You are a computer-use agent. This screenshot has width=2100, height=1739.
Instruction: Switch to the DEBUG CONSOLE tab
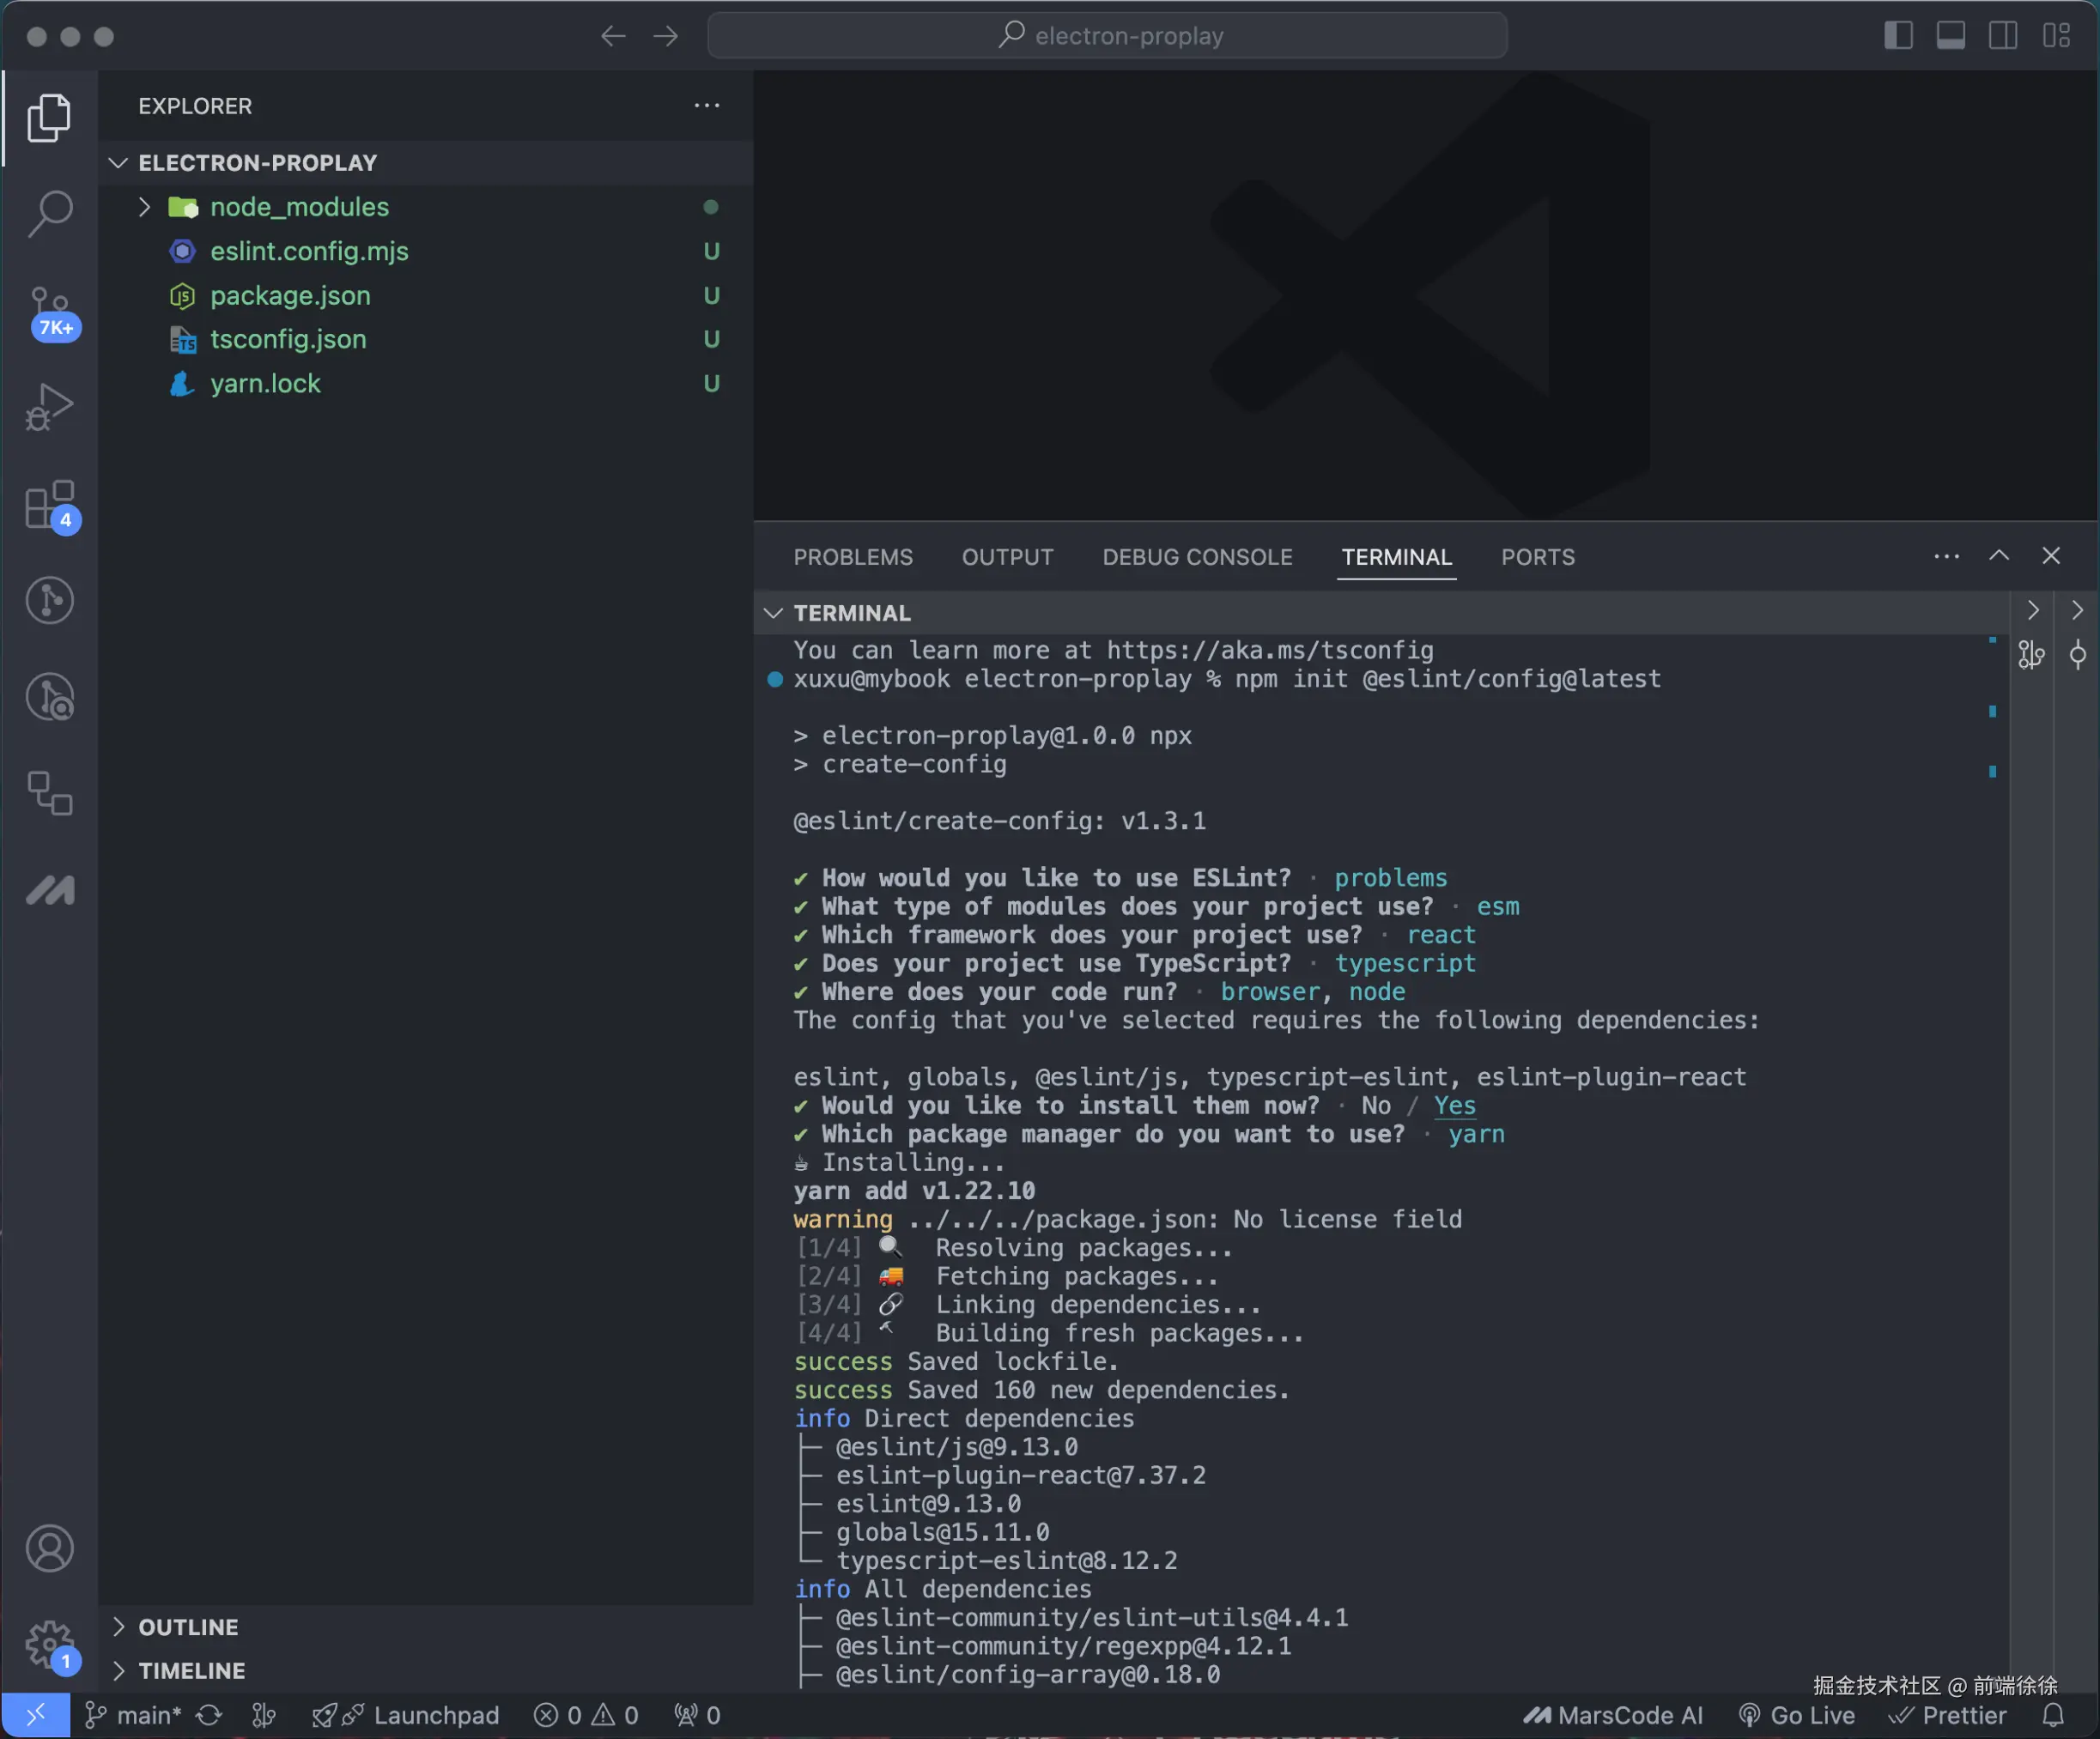(1197, 557)
